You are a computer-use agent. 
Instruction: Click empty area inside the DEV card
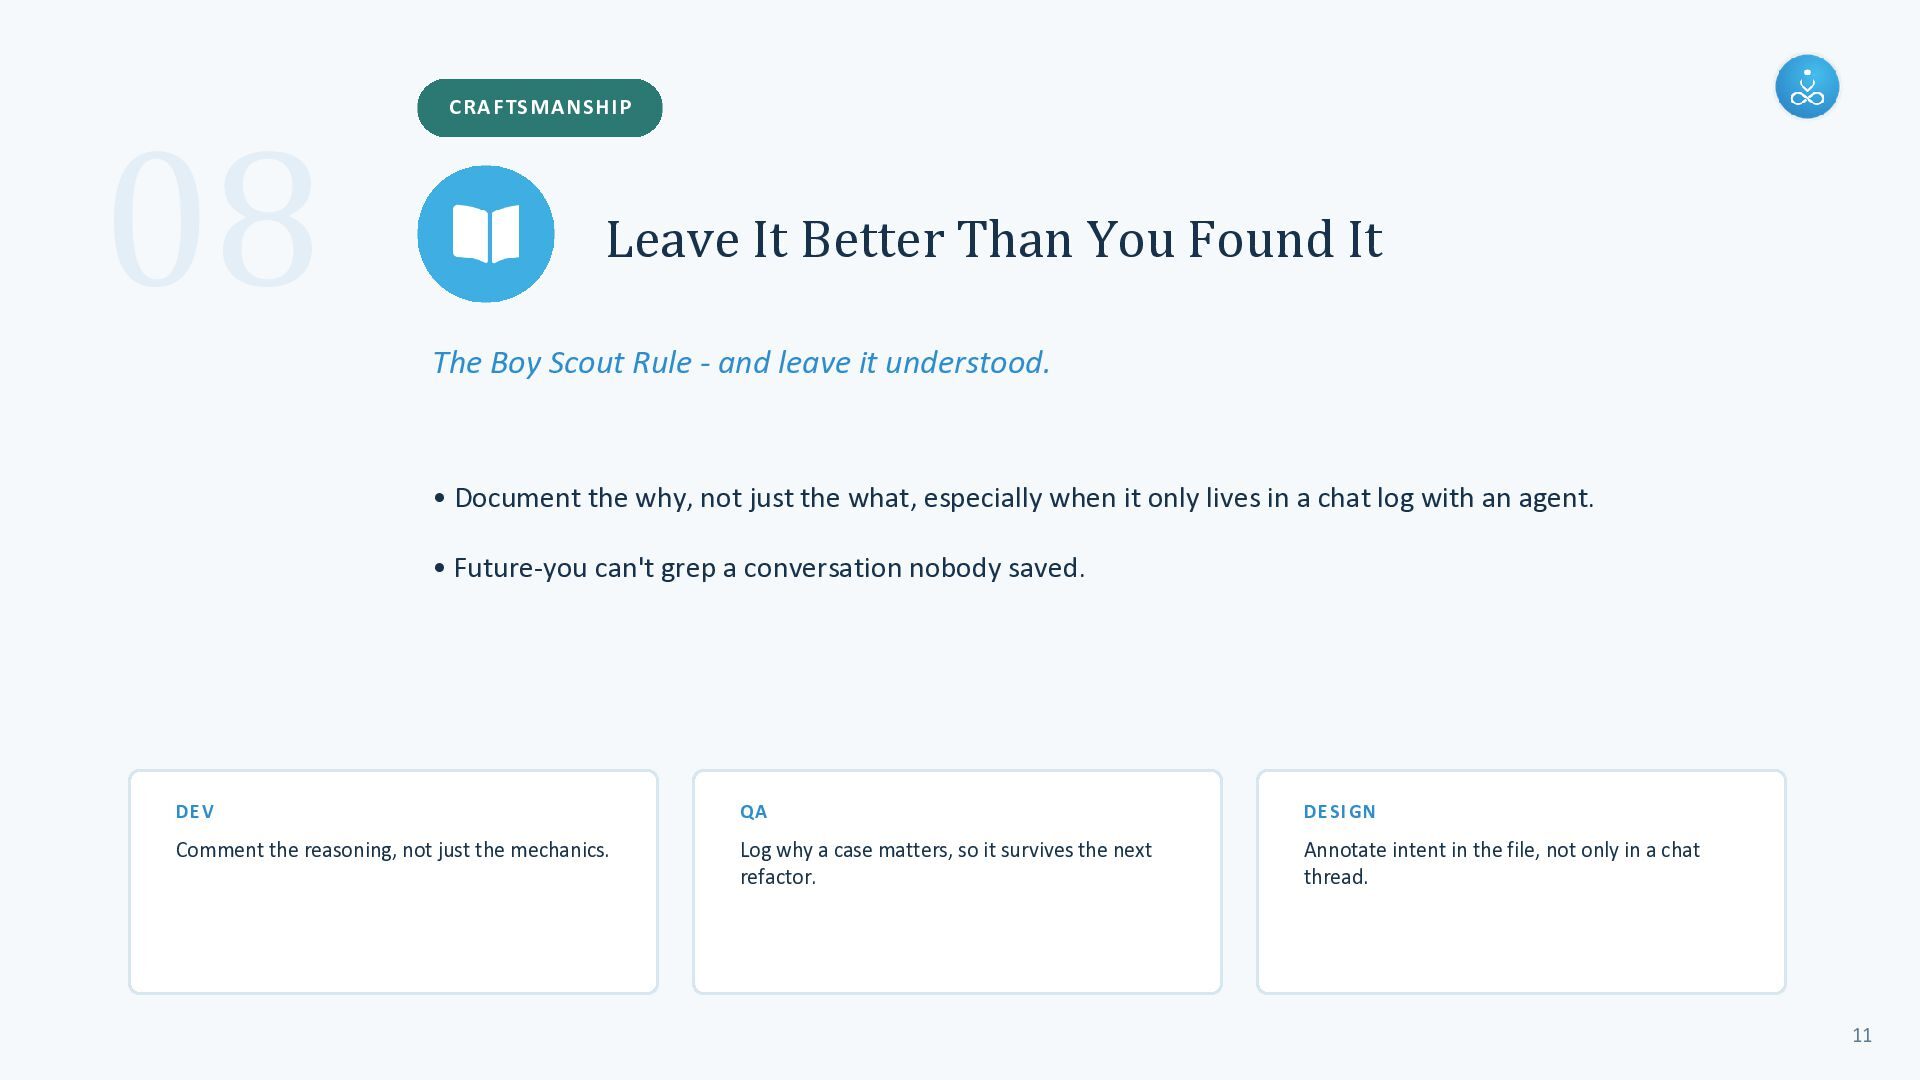393,935
